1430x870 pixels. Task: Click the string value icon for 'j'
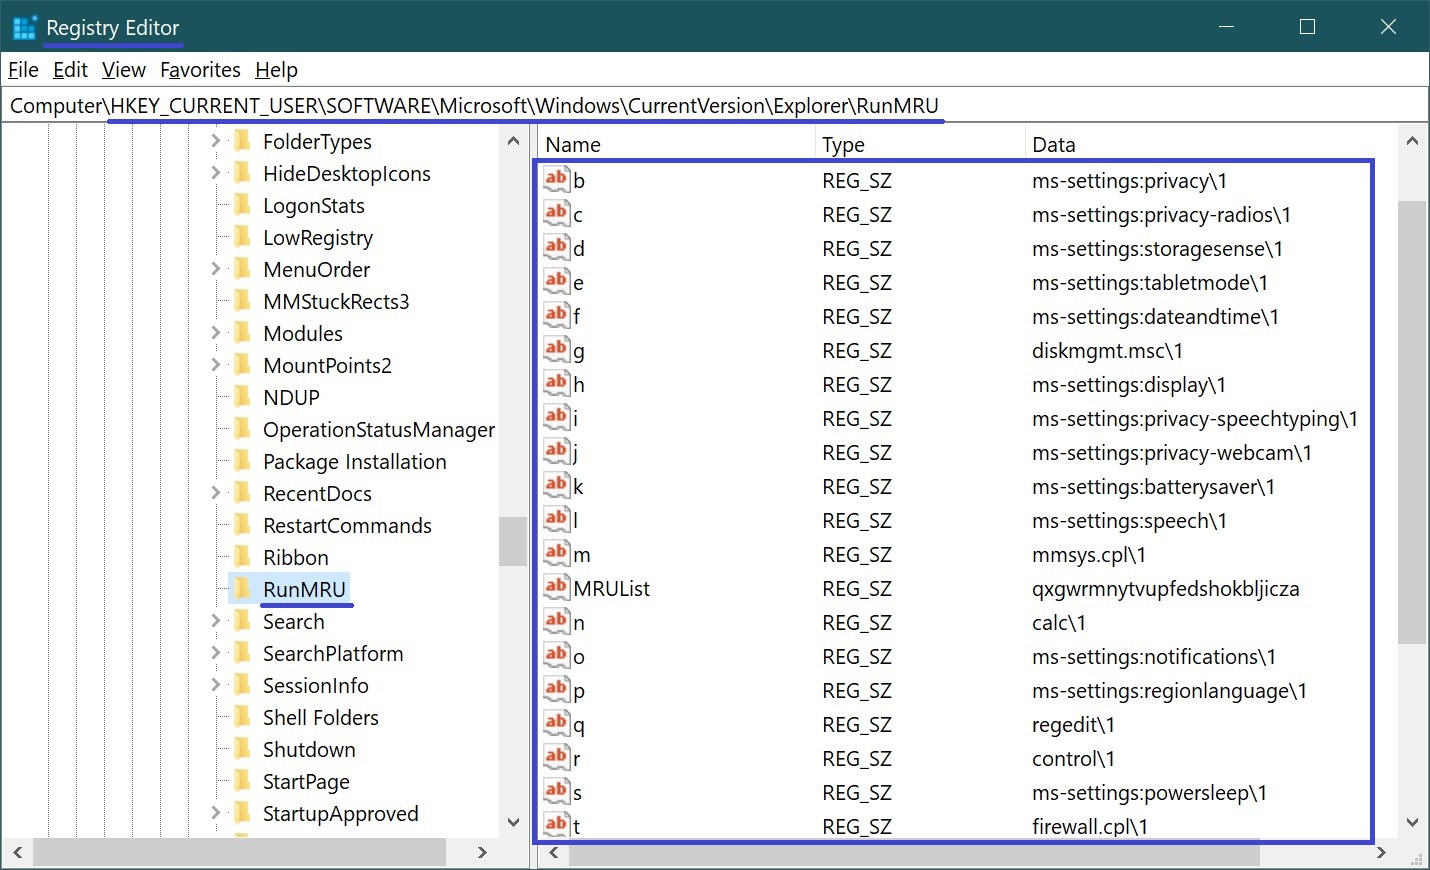click(557, 452)
